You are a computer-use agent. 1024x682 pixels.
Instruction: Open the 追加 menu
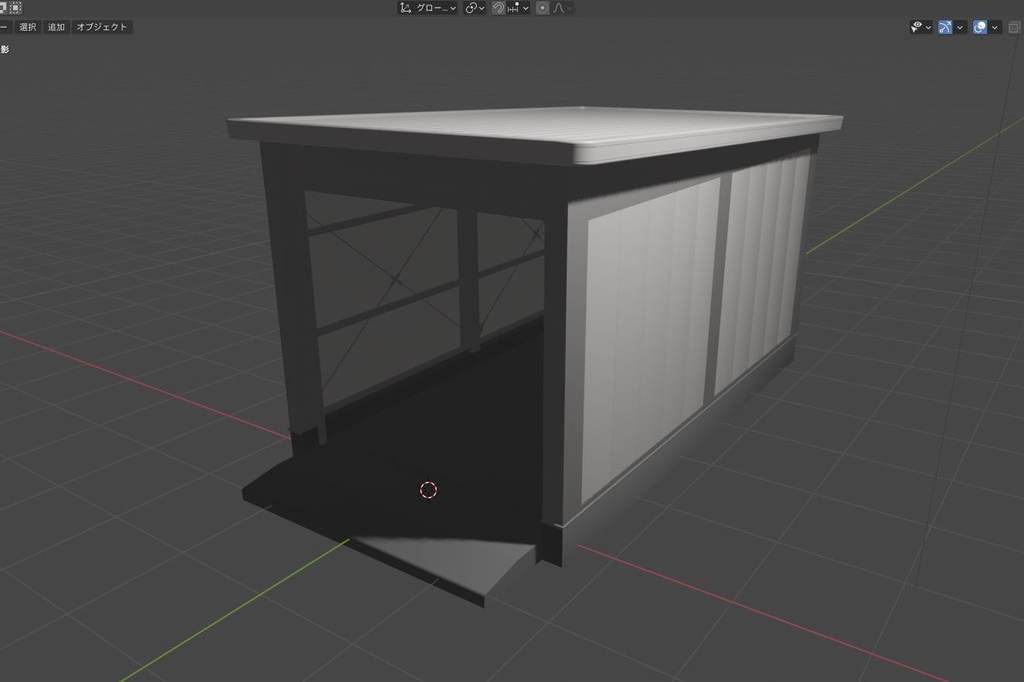56,27
